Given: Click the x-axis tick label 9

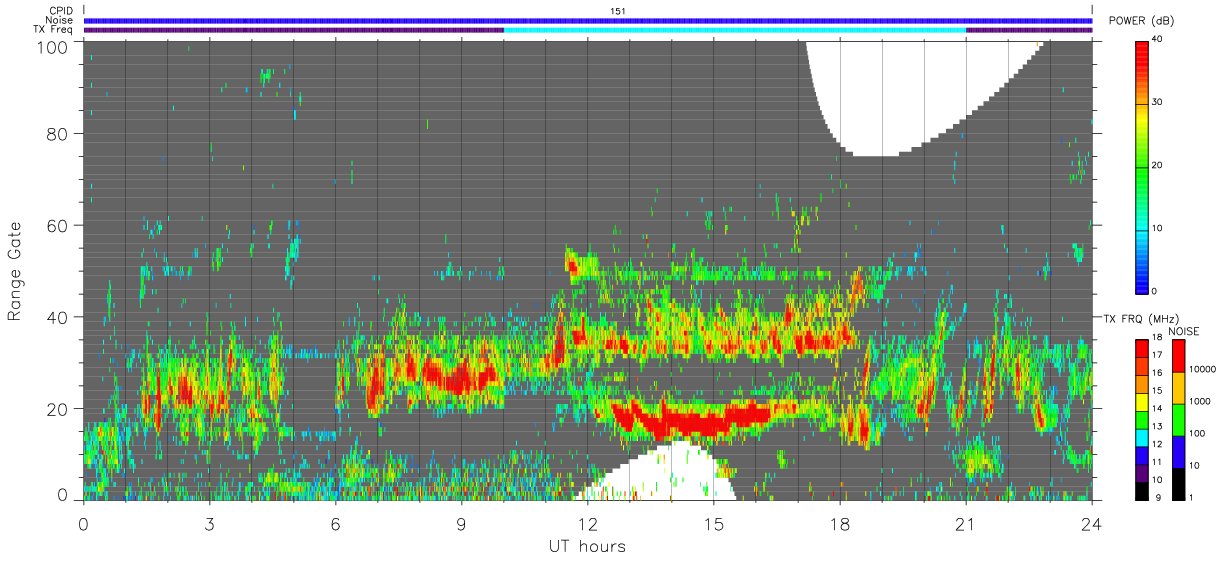Looking at the screenshot, I should 461,524.
